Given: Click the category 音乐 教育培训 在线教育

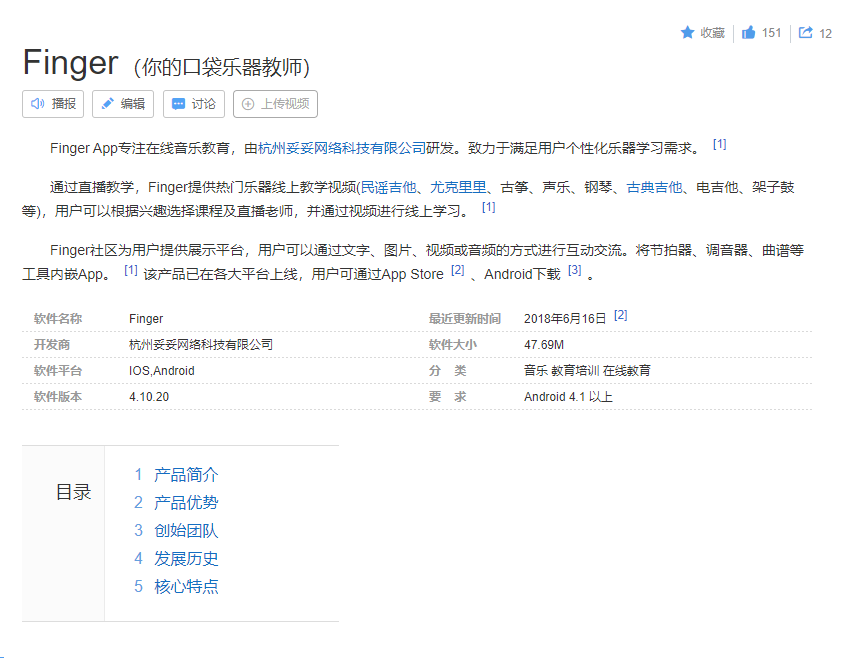Looking at the screenshot, I should [x=587, y=371].
